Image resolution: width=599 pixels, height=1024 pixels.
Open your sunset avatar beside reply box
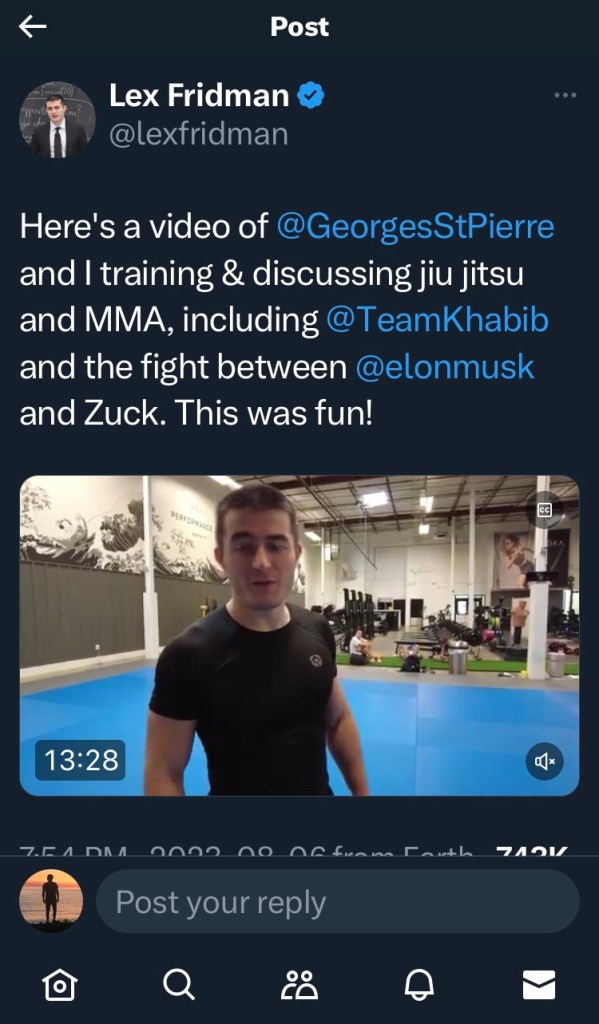(x=51, y=901)
